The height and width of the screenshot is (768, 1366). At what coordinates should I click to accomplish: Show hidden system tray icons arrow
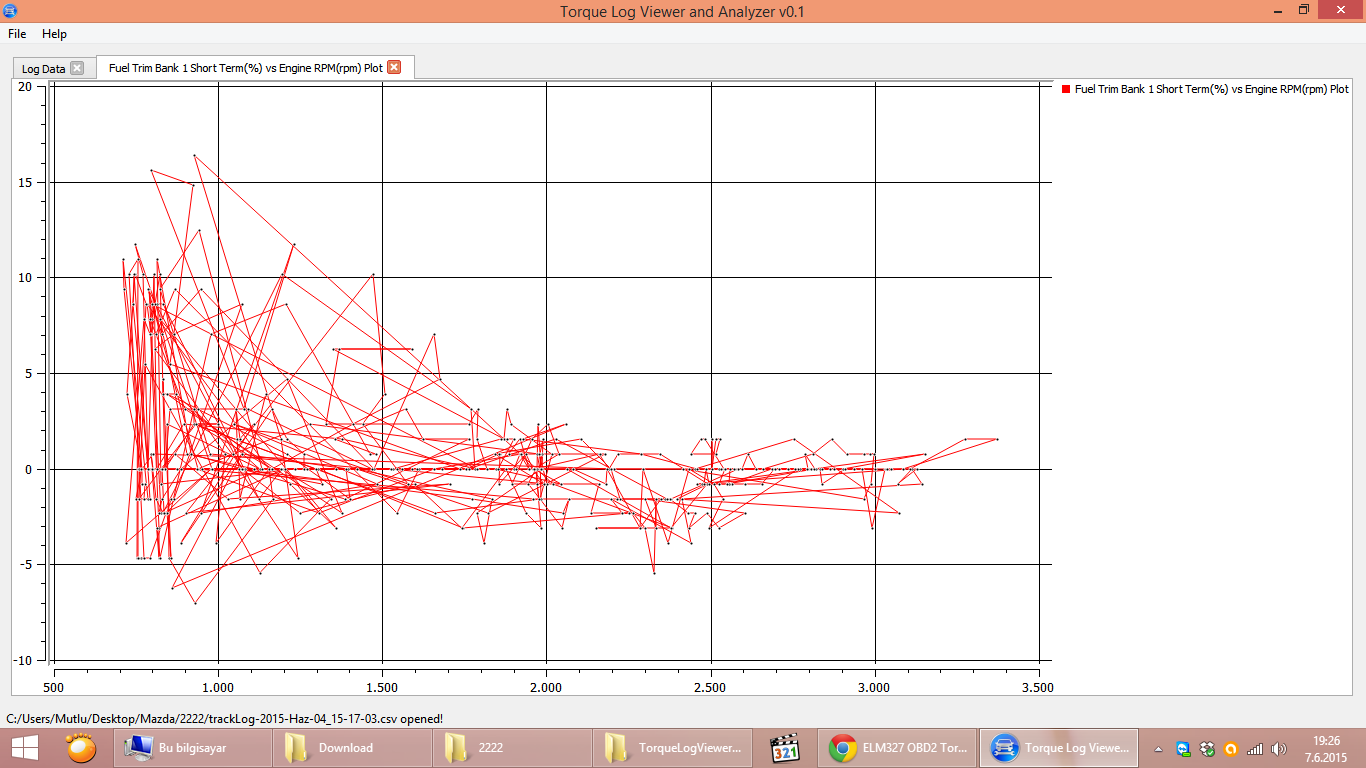(x=1161, y=748)
